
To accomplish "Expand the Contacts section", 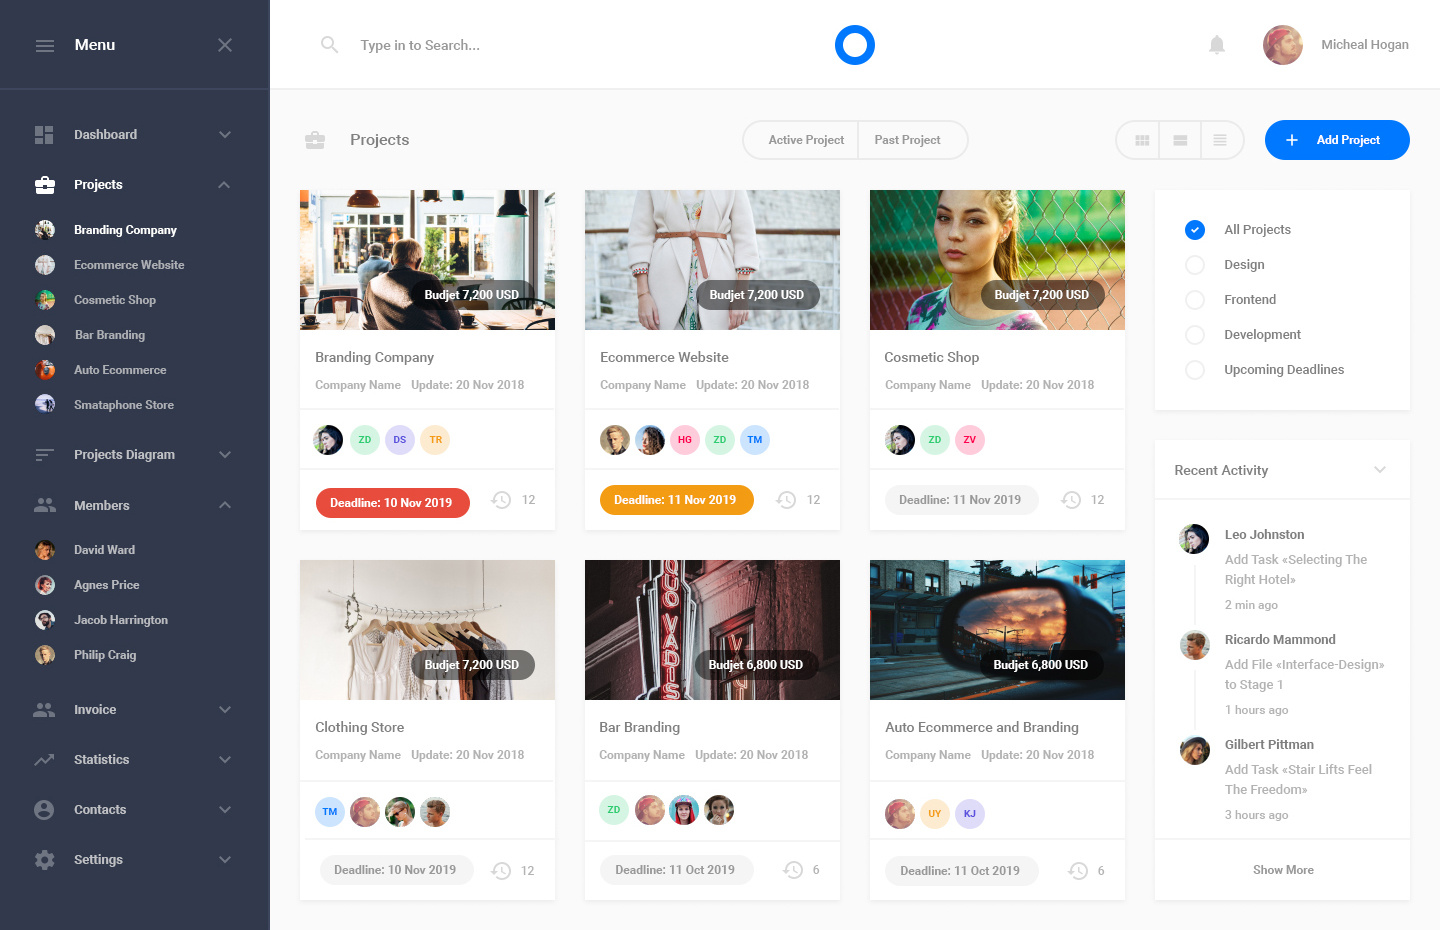I will pyautogui.click(x=44, y=809).
